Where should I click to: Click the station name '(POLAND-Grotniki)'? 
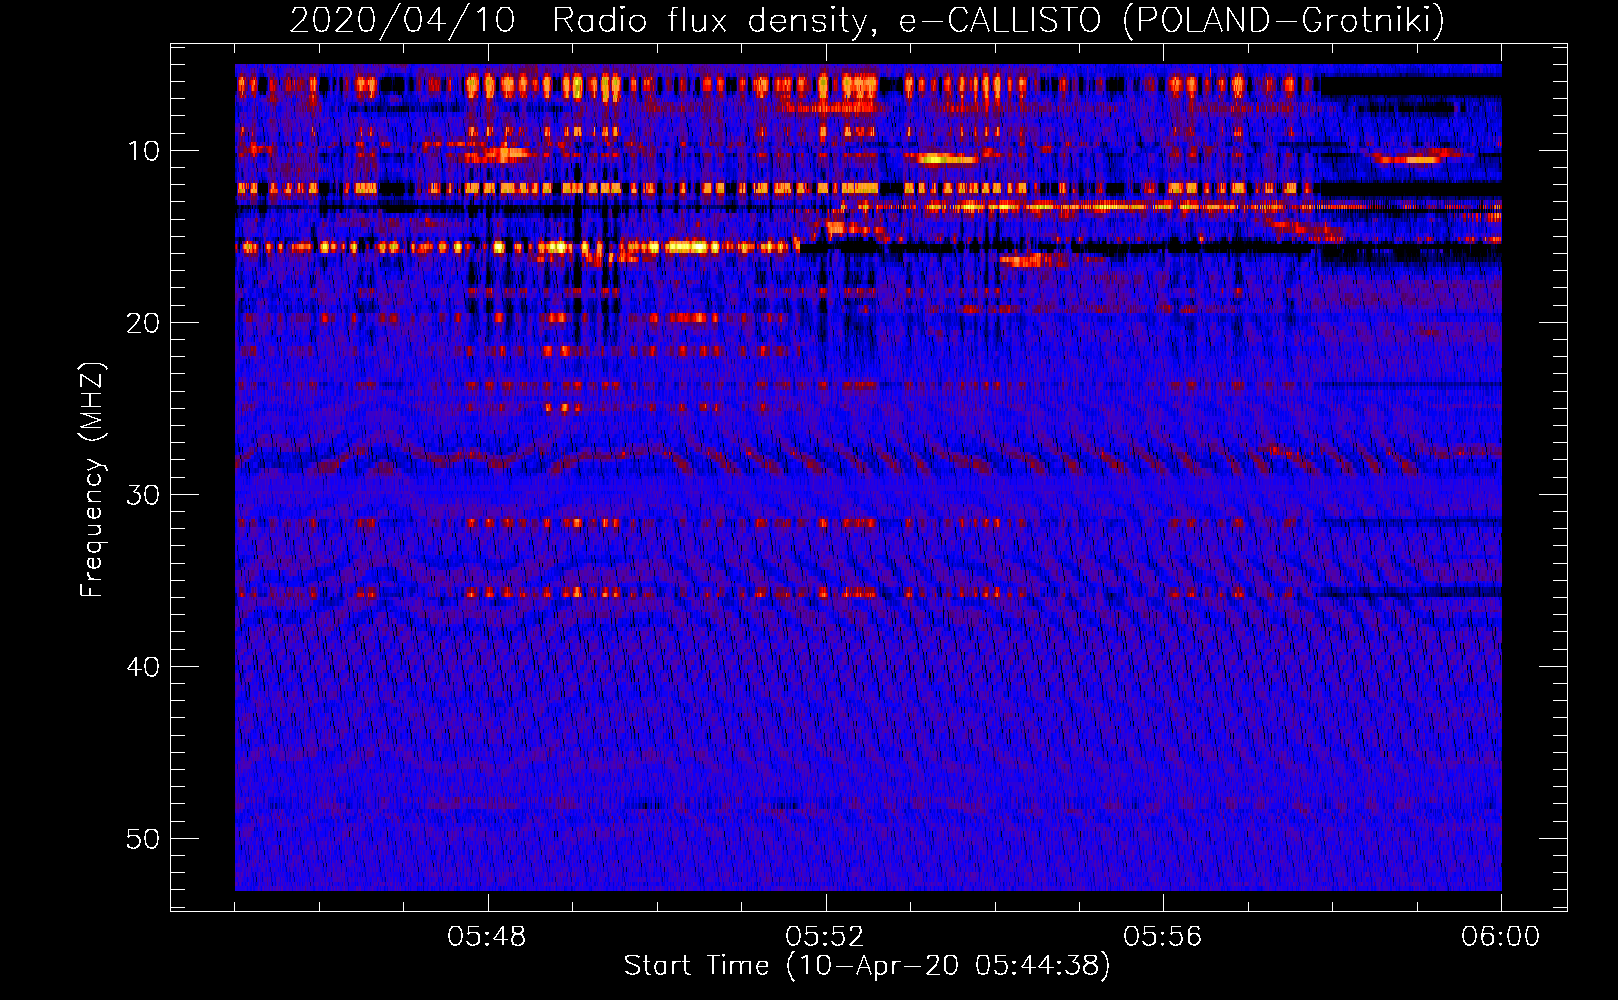[1284, 20]
